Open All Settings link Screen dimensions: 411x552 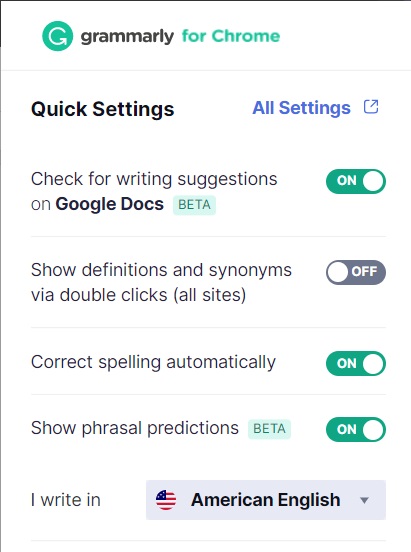click(x=301, y=108)
